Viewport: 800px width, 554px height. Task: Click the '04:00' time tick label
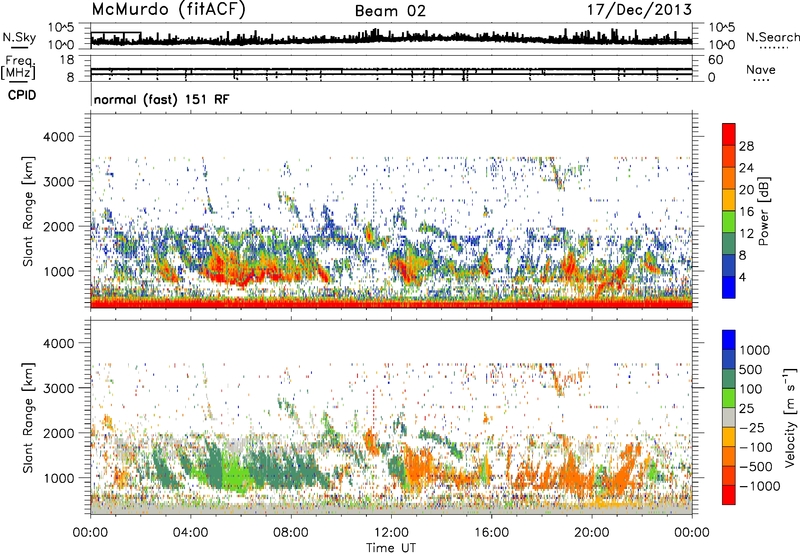(190, 533)
